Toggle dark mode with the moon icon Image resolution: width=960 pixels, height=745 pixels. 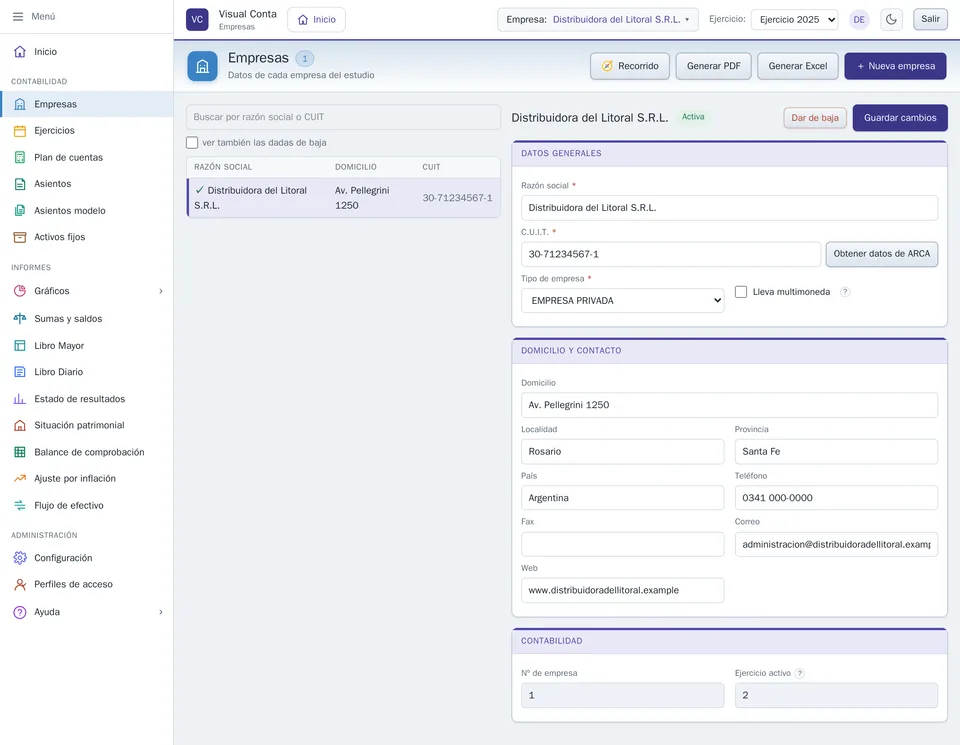click(891, 20)
